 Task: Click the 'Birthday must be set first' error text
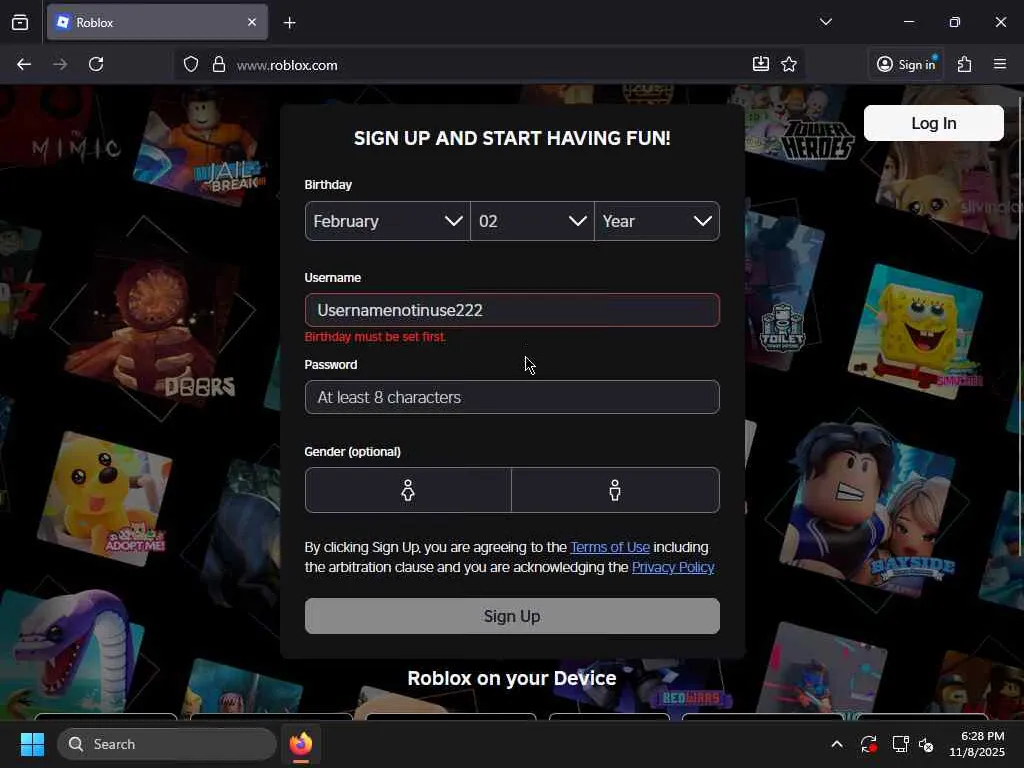point(375,337)
